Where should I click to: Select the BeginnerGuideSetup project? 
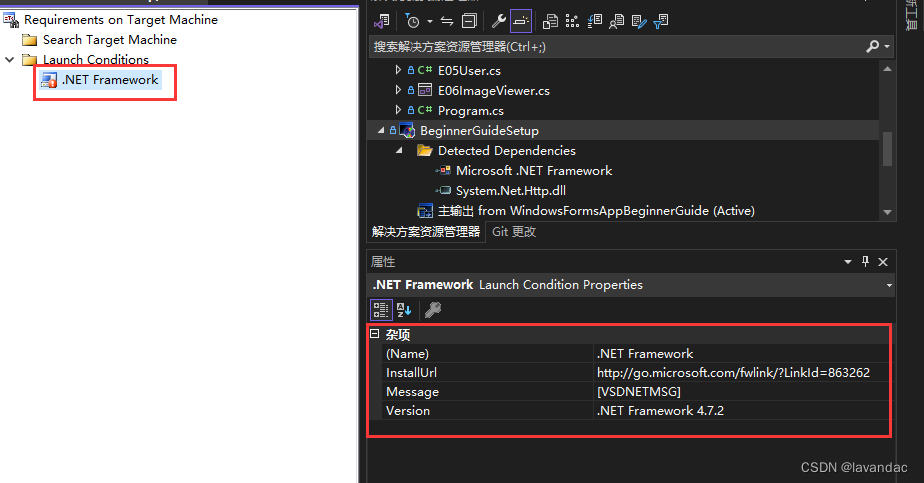click(x=479, y=131)
